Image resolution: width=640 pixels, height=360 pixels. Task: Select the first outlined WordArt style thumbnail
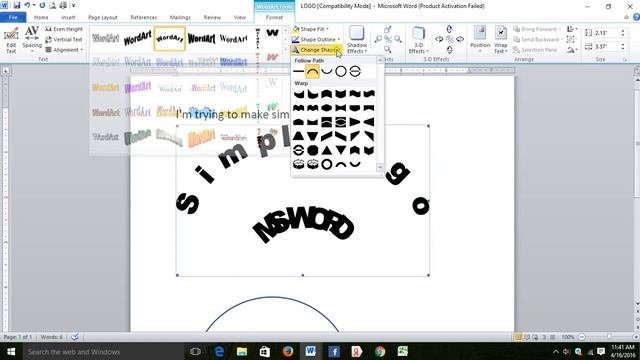click(x=106, y=38)
